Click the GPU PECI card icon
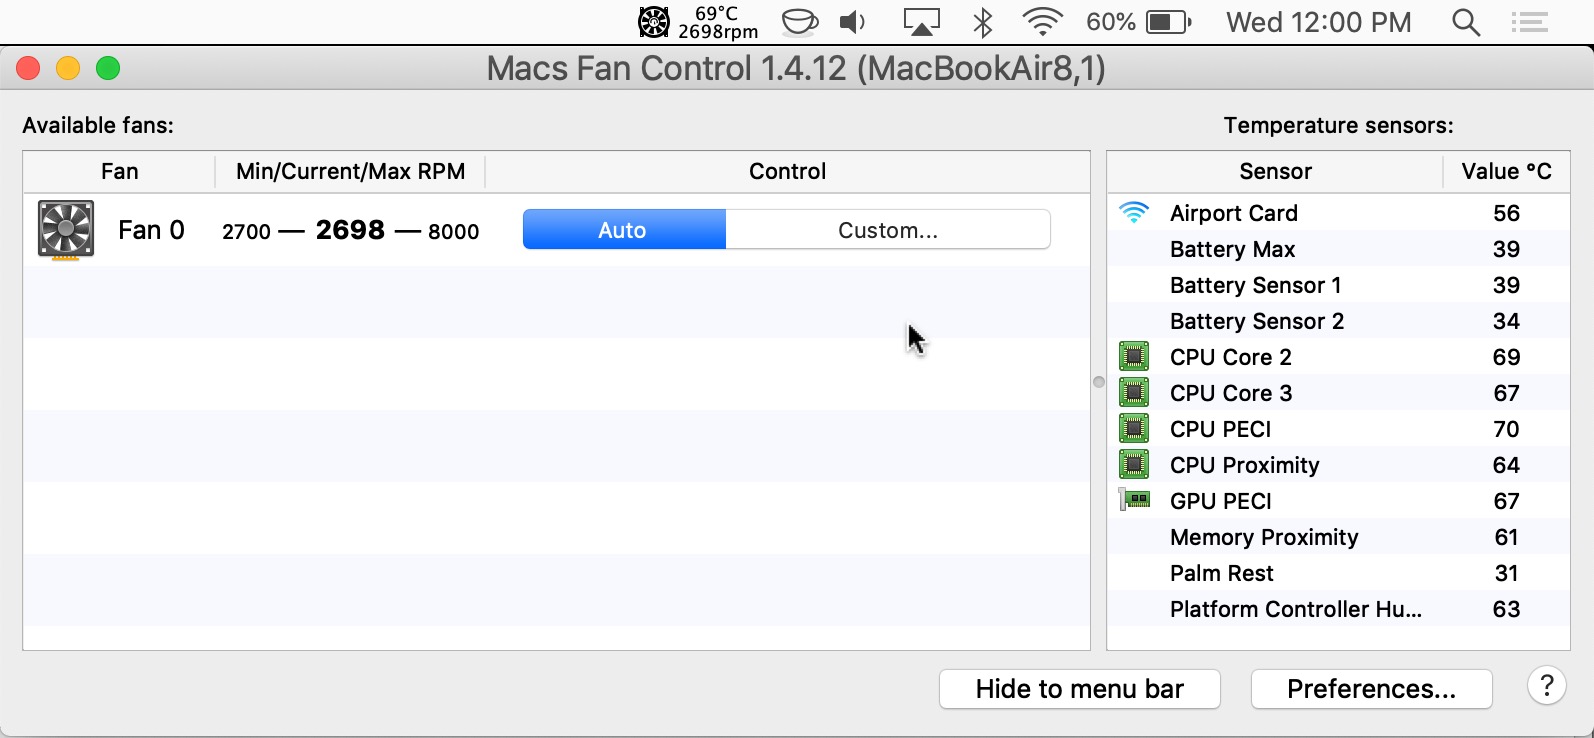 1134,500
